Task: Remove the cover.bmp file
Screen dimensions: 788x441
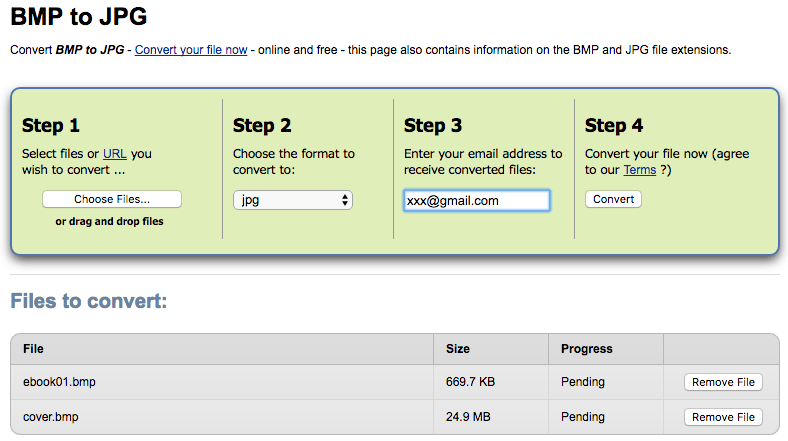Action: click(x=723, y=417)
